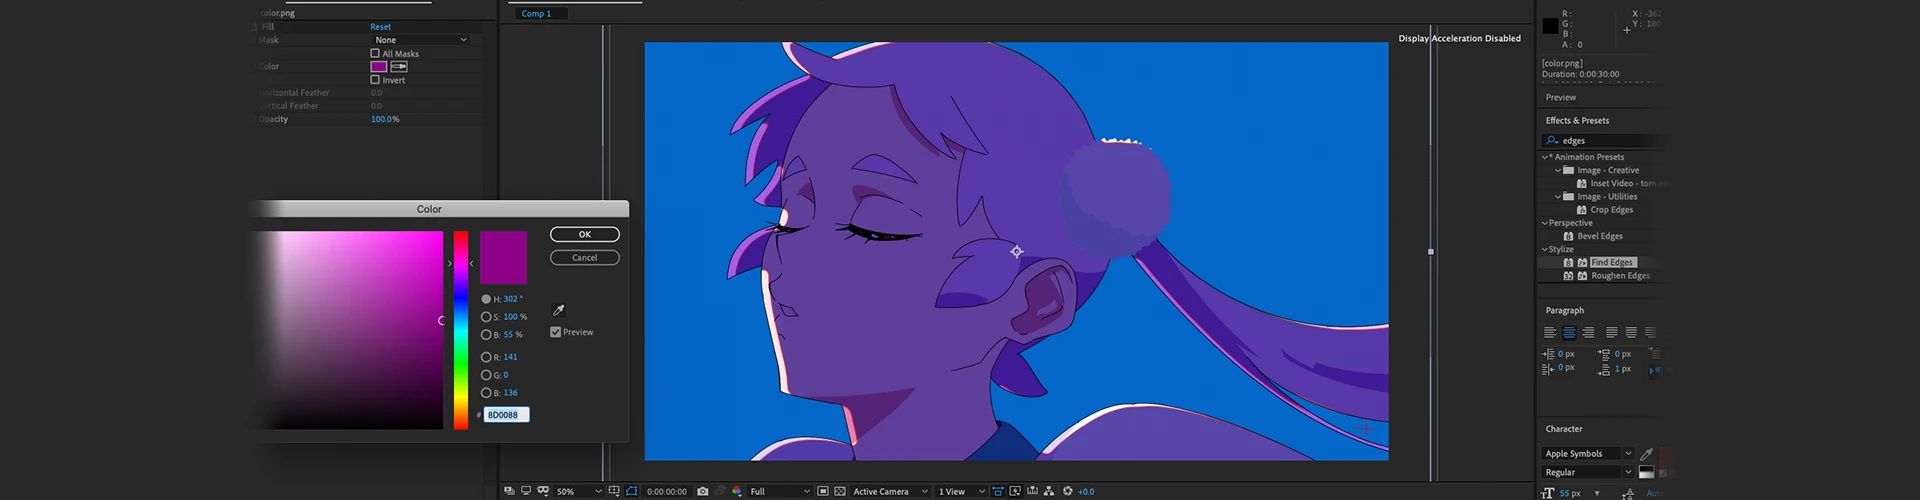Screen dimensions: 1920x500
Task: Select Left Align Text paragraph icon
Action: coord(1550,332)
